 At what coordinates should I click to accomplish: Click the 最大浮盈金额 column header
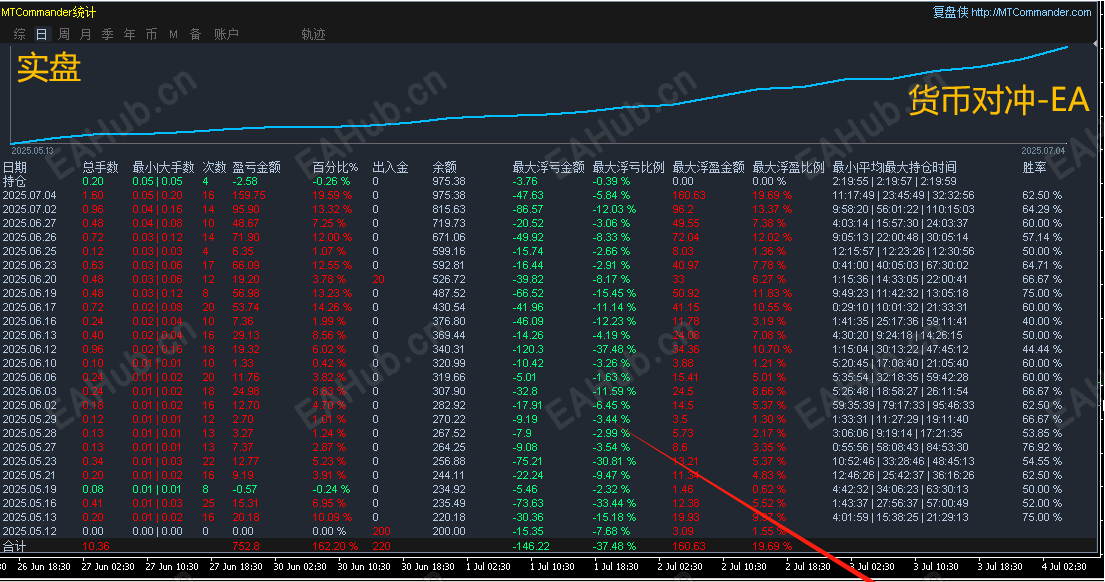point(708,167)
